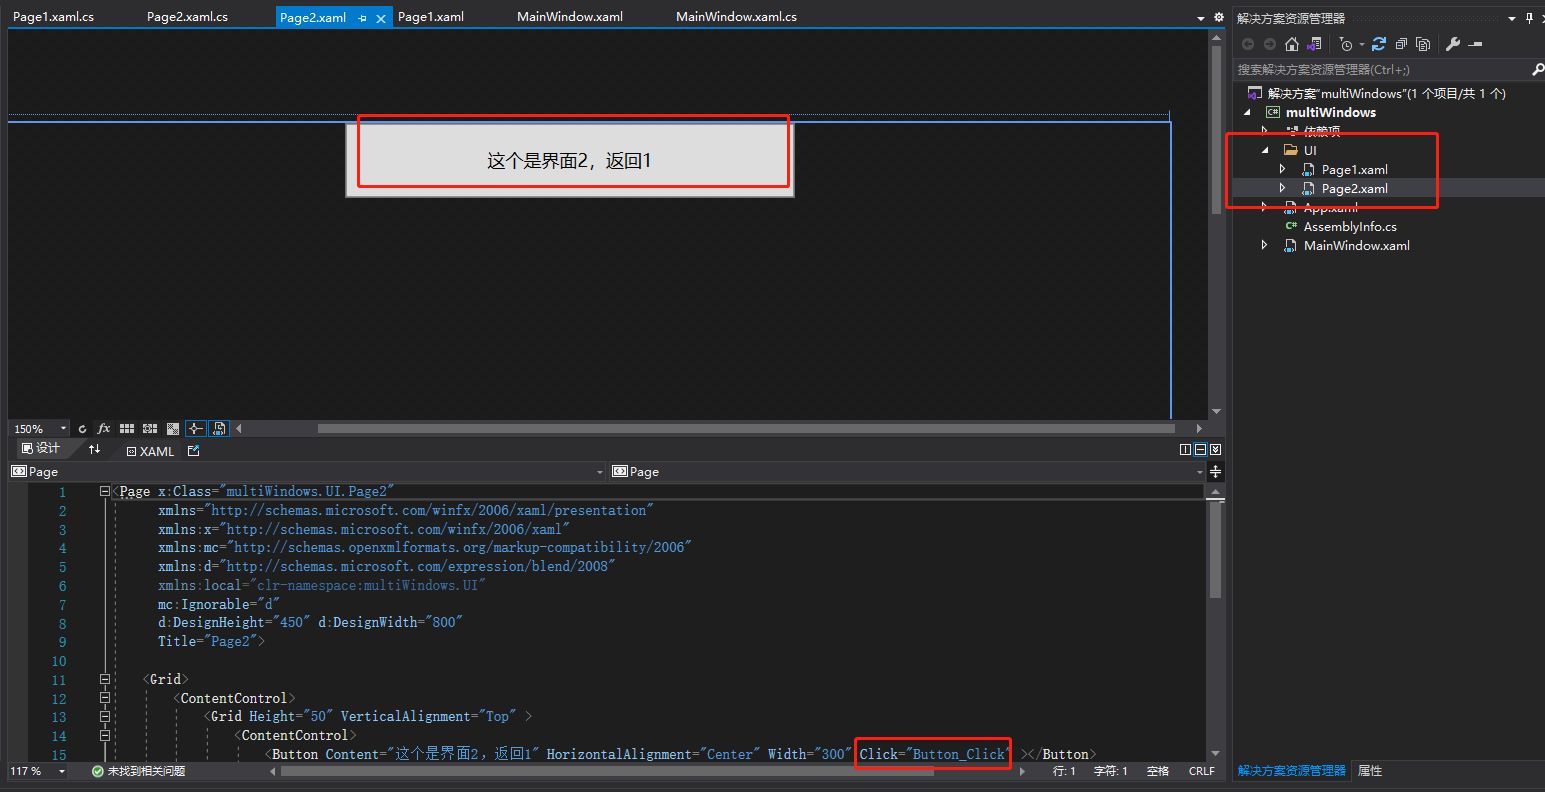The image size is (1545, 792).
Task: Refresh the XAML designer view
Action: point(82,428)
